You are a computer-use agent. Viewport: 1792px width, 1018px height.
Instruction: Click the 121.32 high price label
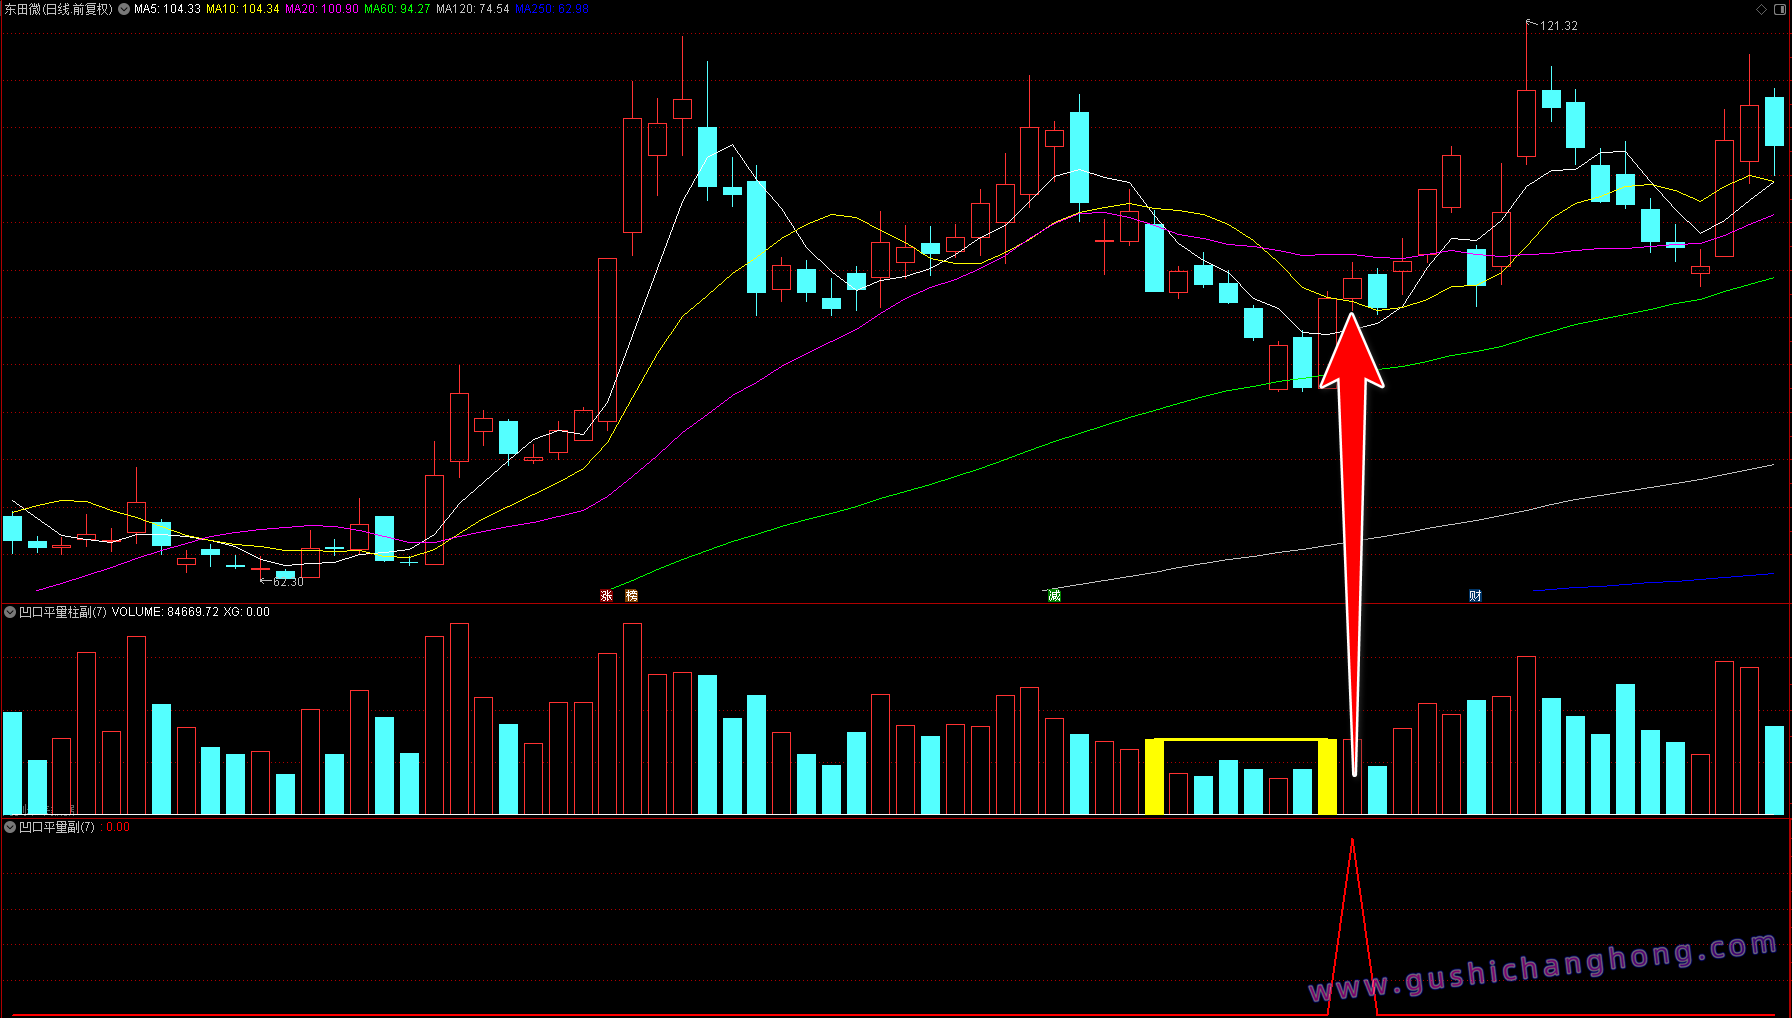point(1558,26)
